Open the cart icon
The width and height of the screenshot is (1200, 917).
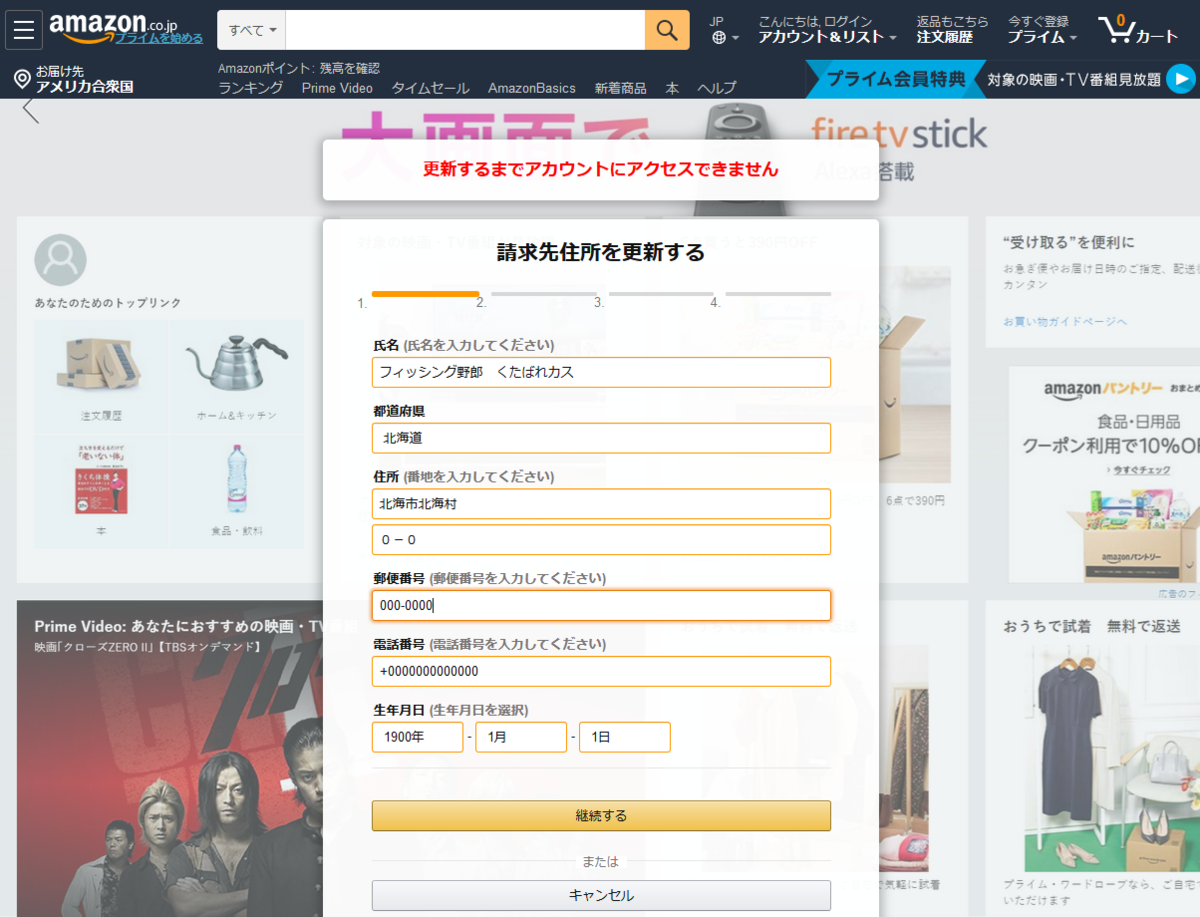(x=1115, y=30)
